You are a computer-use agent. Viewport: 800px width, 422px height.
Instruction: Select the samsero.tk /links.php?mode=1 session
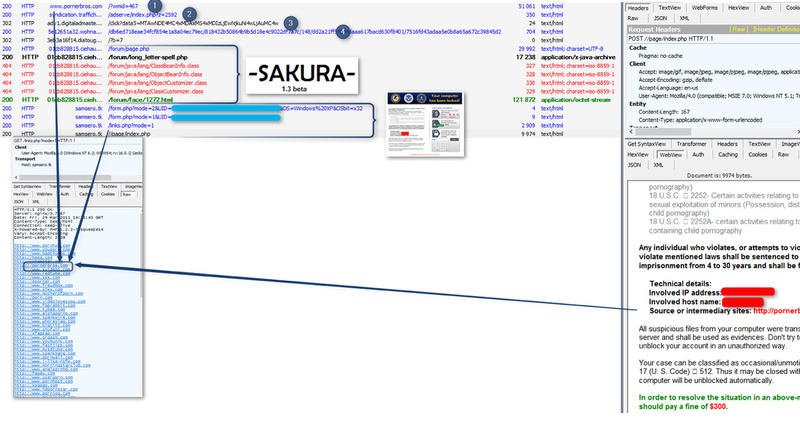click(x=310, y=125)
